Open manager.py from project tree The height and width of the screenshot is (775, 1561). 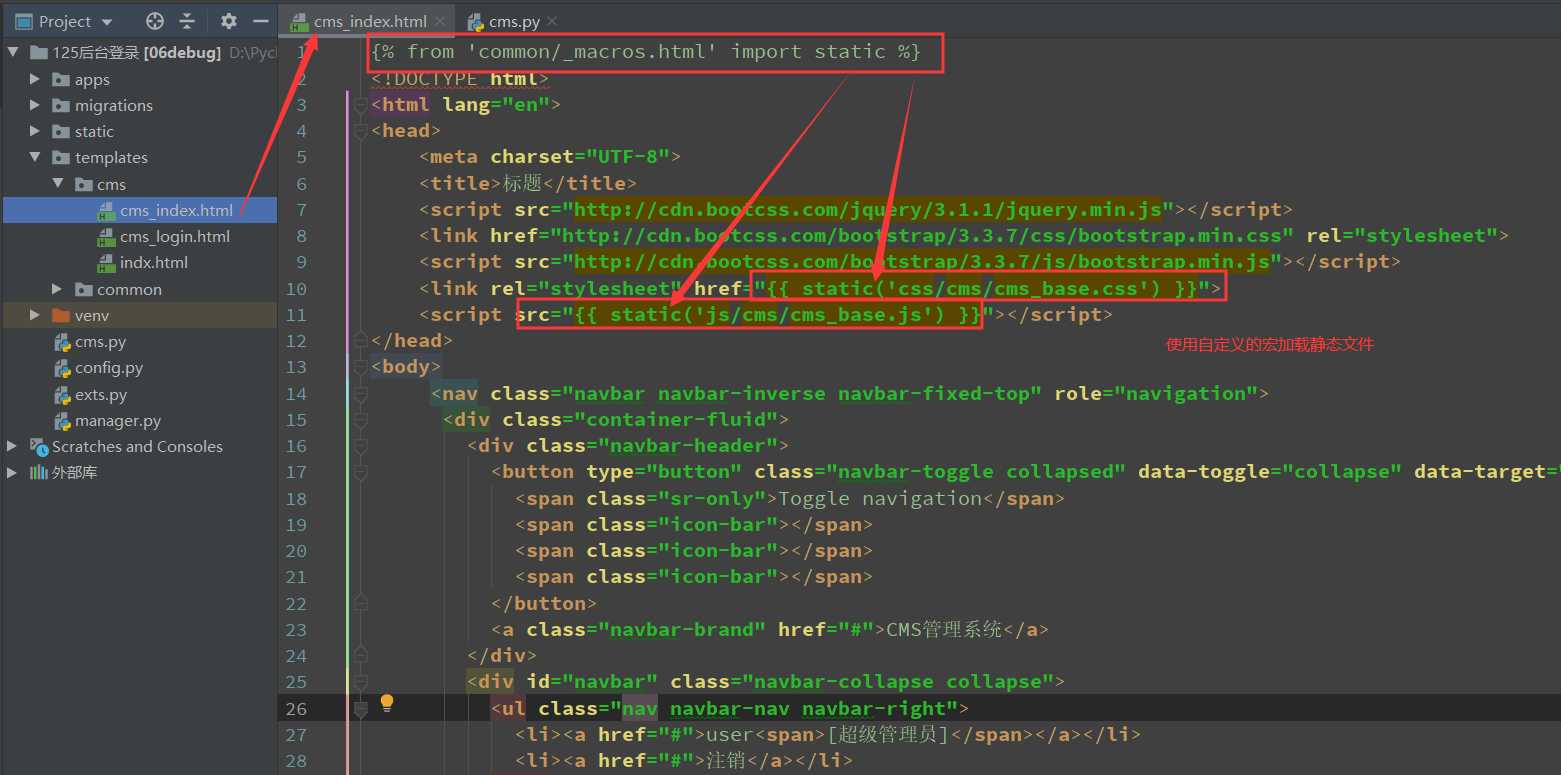(x=118, y=420)
